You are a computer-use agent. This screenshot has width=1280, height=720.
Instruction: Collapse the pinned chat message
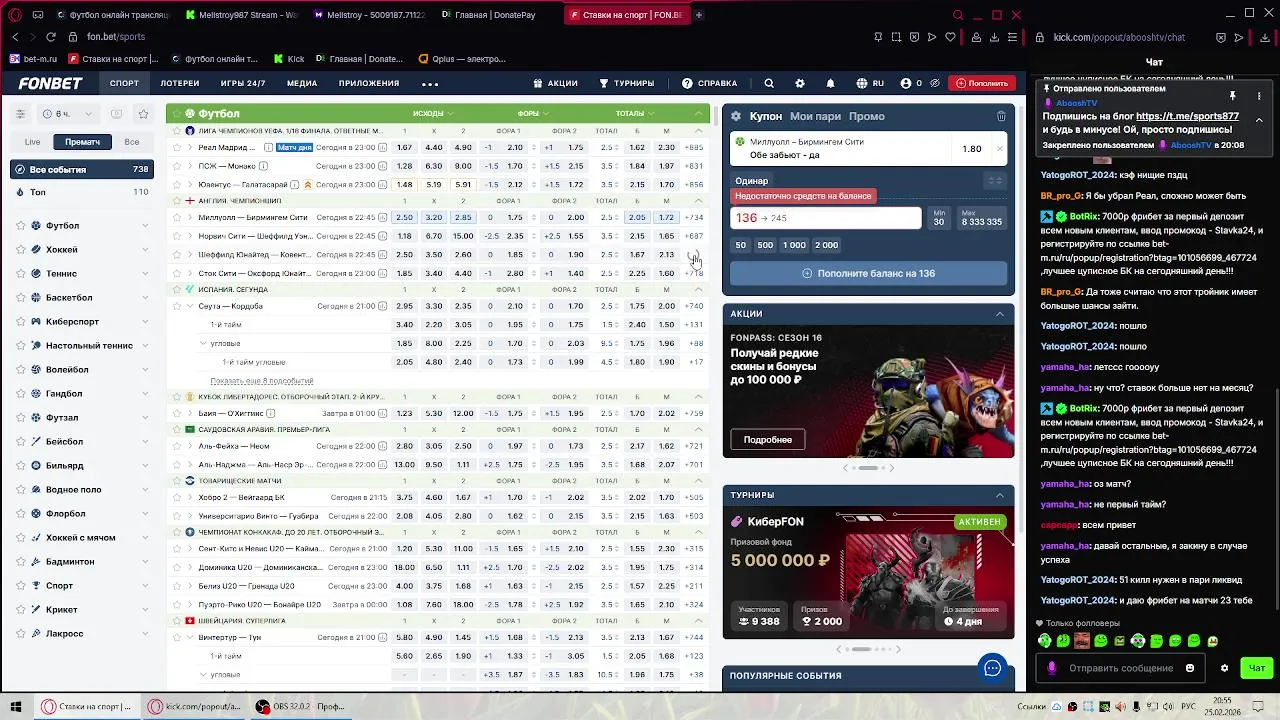1259,120
